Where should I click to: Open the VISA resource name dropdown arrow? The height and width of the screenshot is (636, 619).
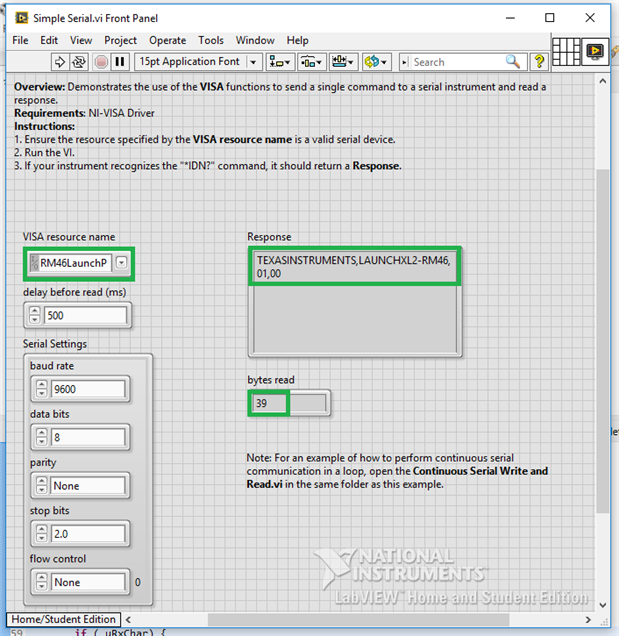pyautogui.click(x=121, y=263)
